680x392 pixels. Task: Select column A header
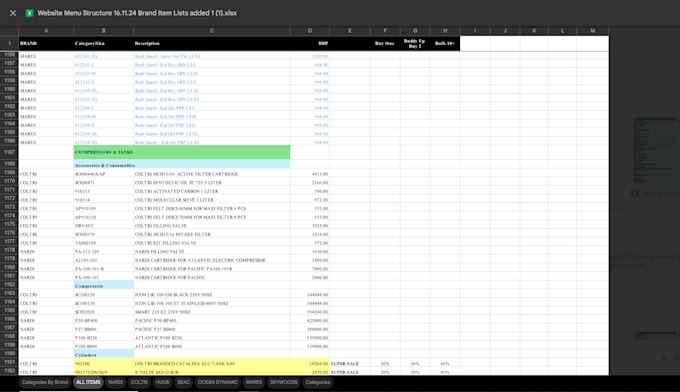46,31
